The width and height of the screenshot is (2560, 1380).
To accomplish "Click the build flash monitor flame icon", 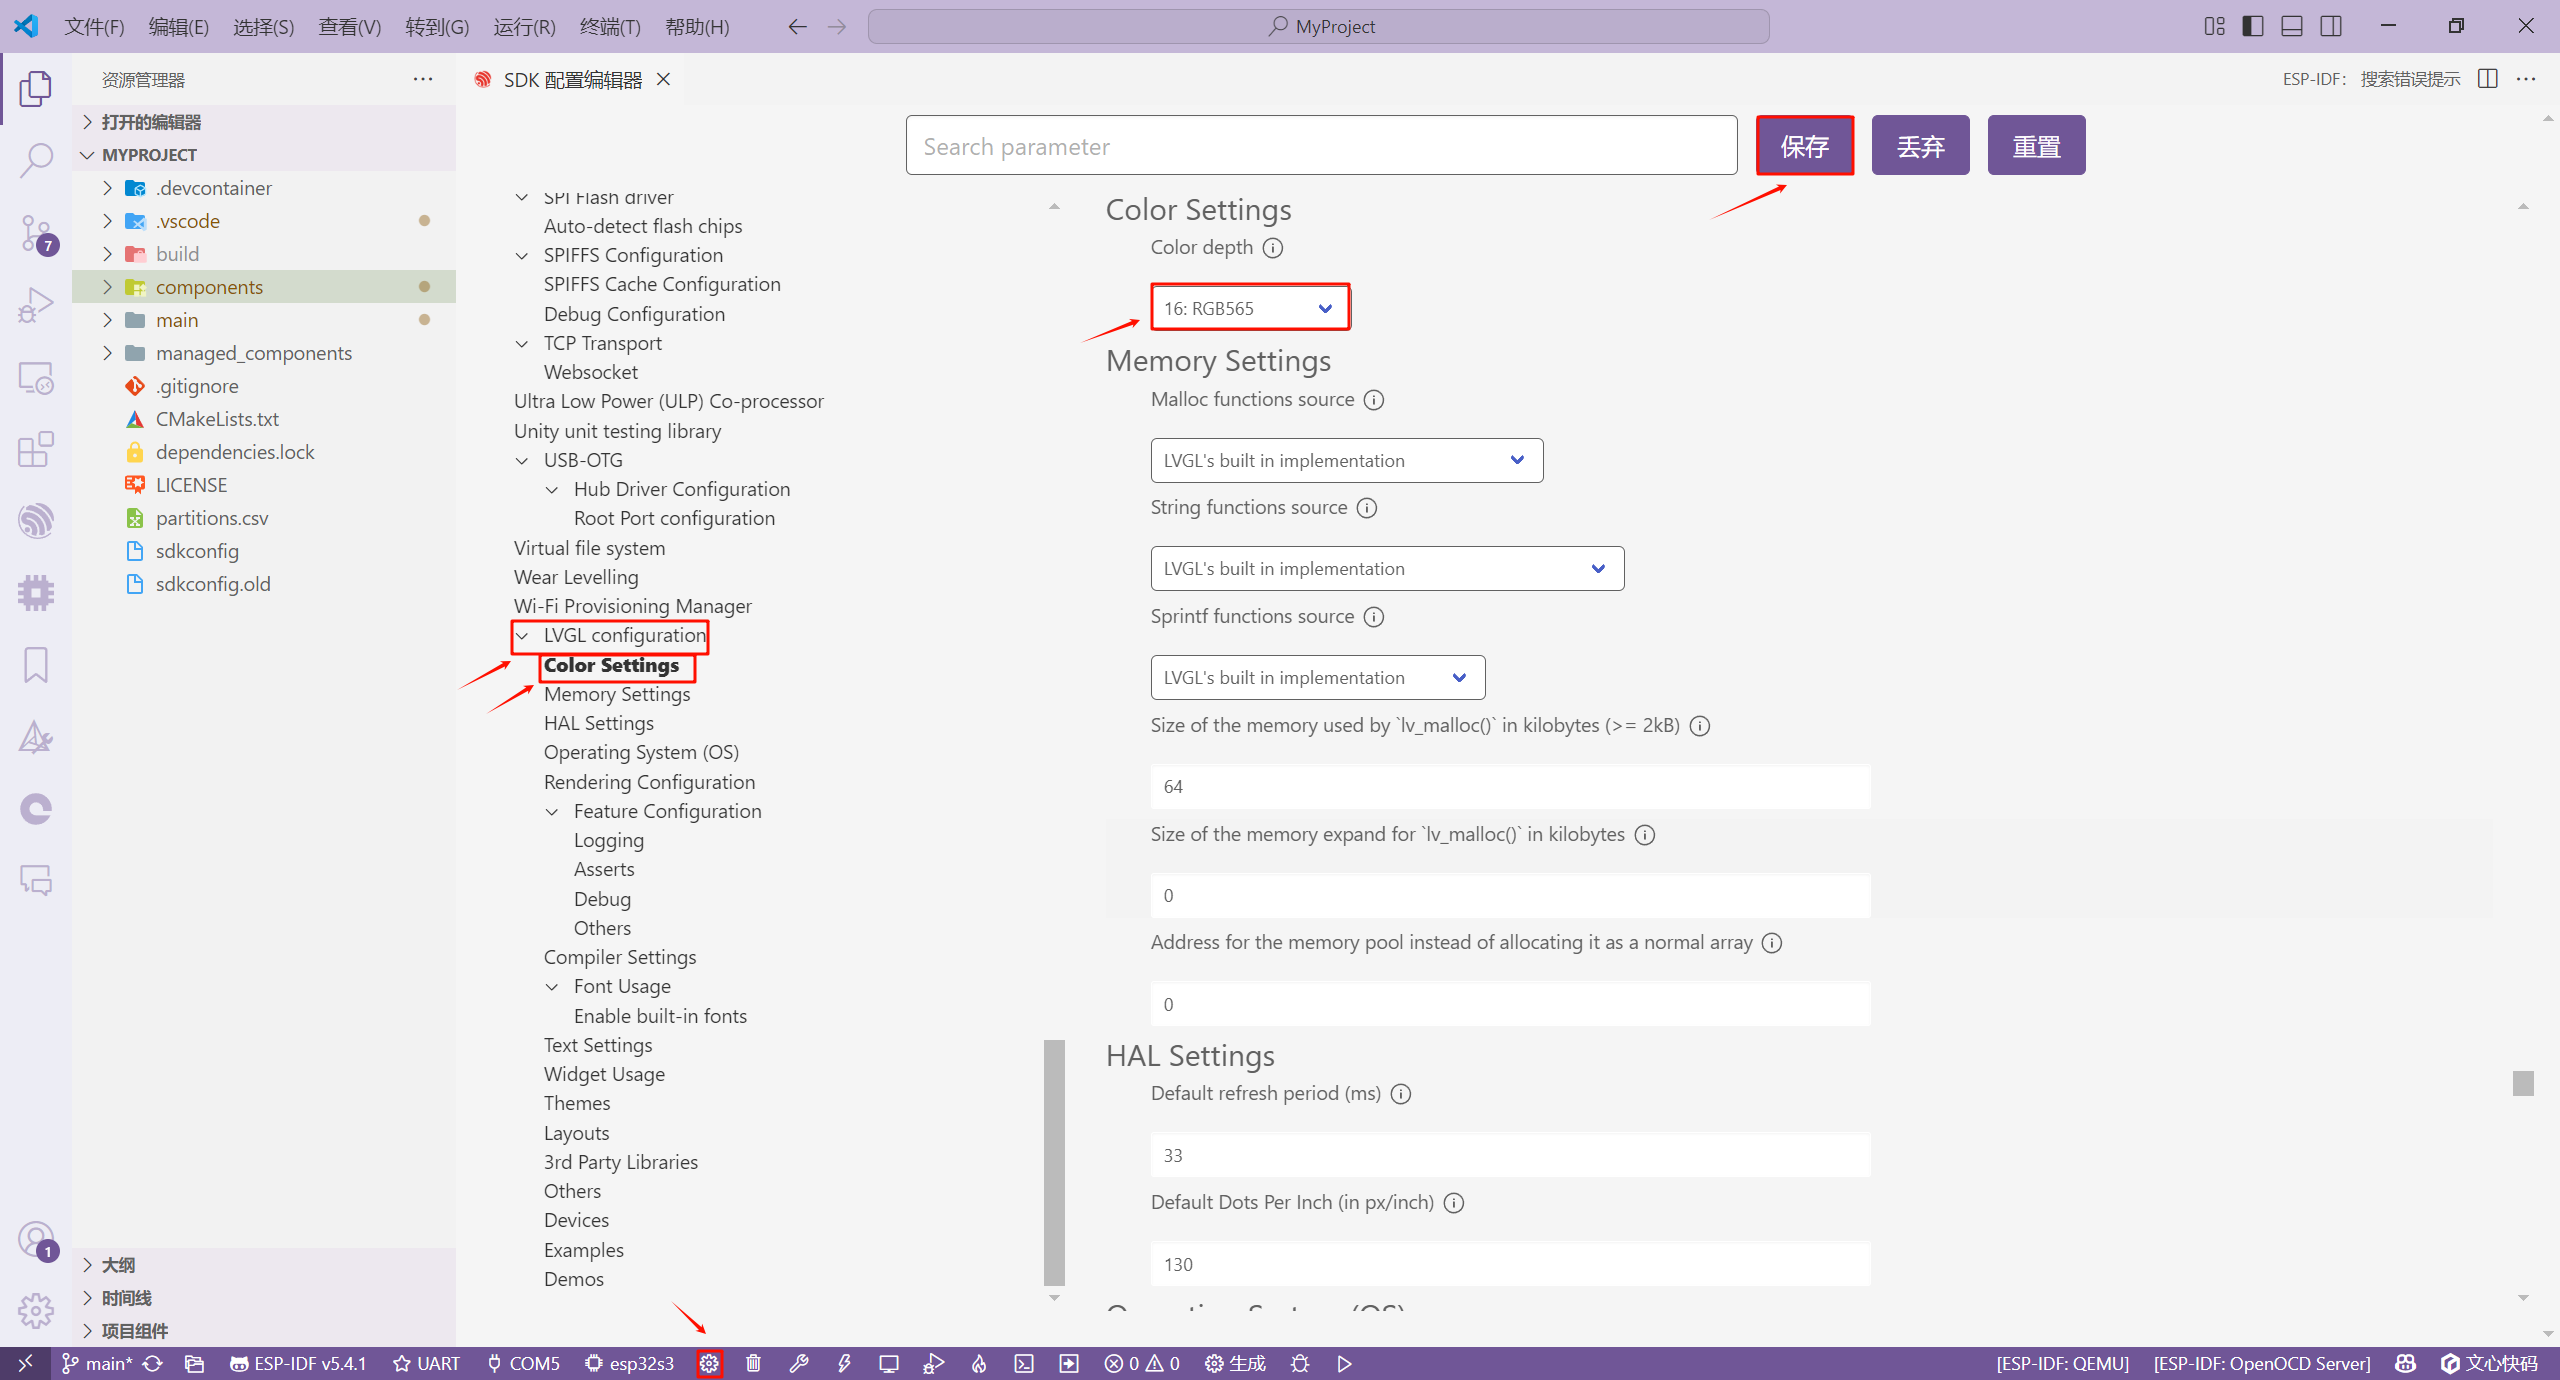I will click(x=979, y=1363).
